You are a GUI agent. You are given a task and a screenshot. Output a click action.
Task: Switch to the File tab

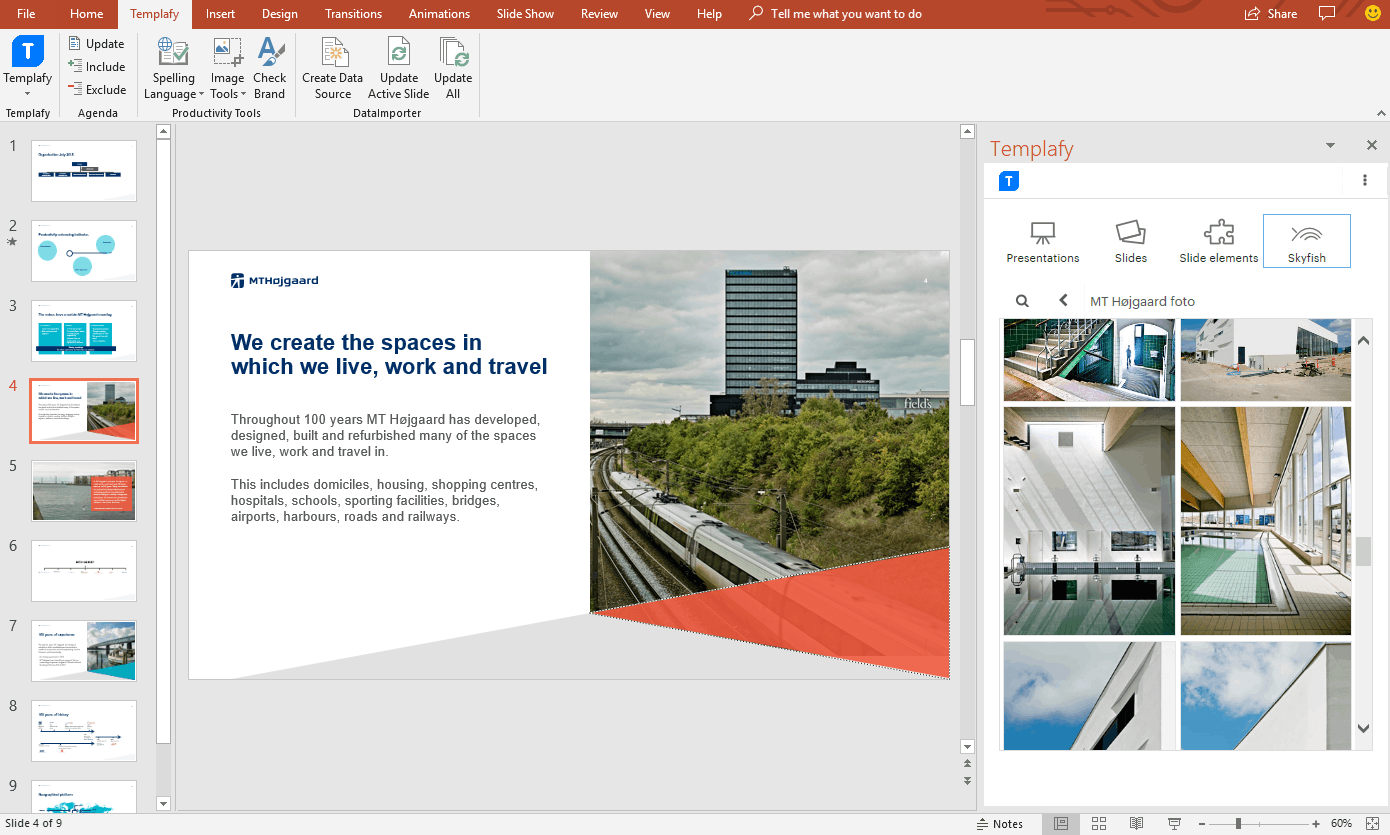pos(26,14)
